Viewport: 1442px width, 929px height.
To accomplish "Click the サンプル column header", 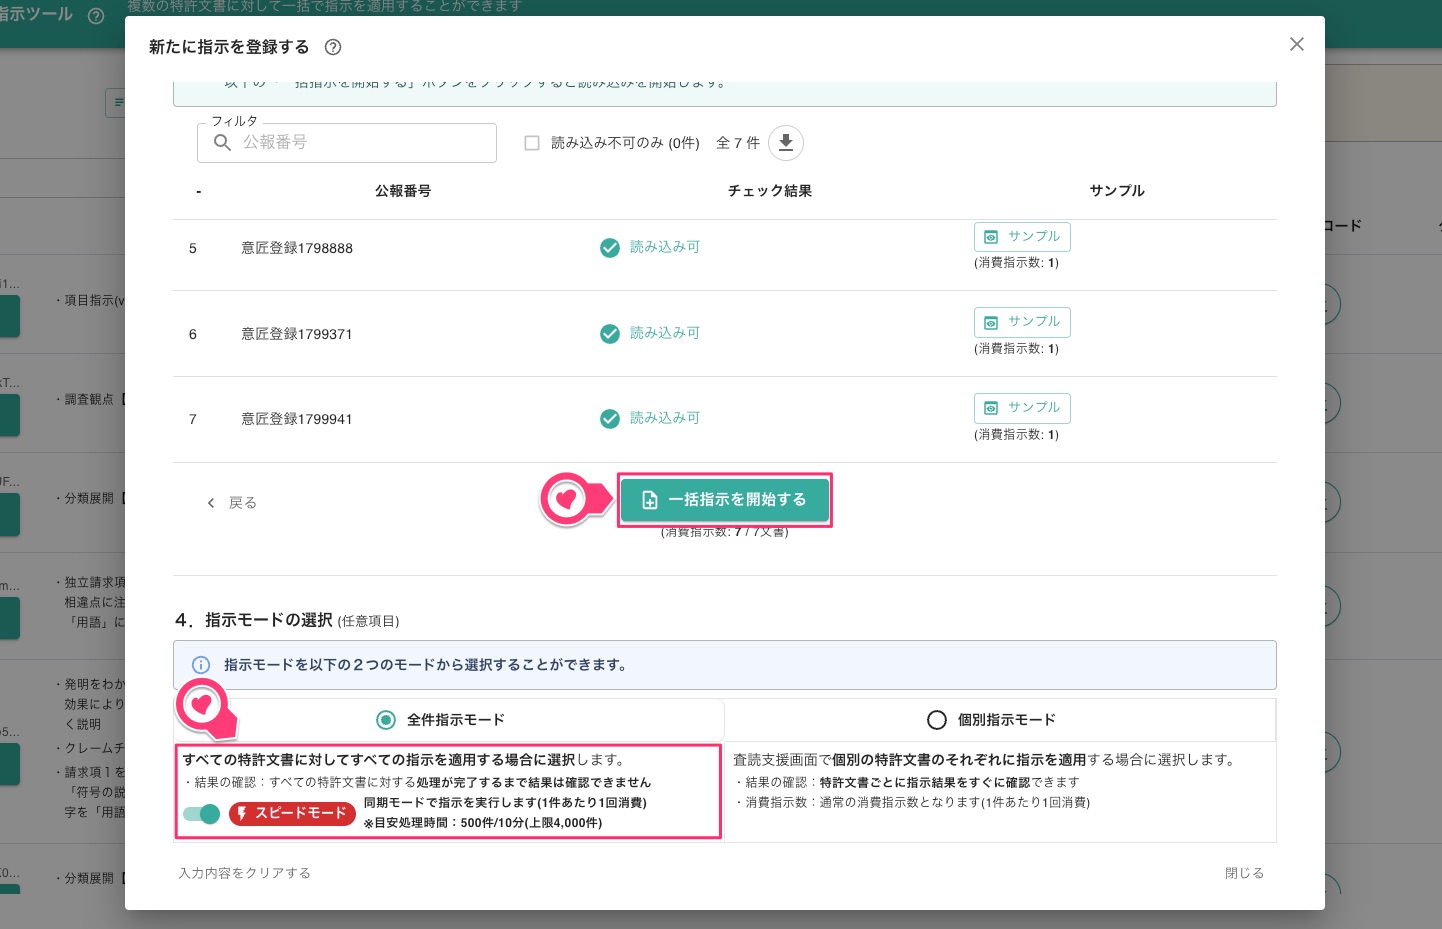I will click(x=1117, y=191).
